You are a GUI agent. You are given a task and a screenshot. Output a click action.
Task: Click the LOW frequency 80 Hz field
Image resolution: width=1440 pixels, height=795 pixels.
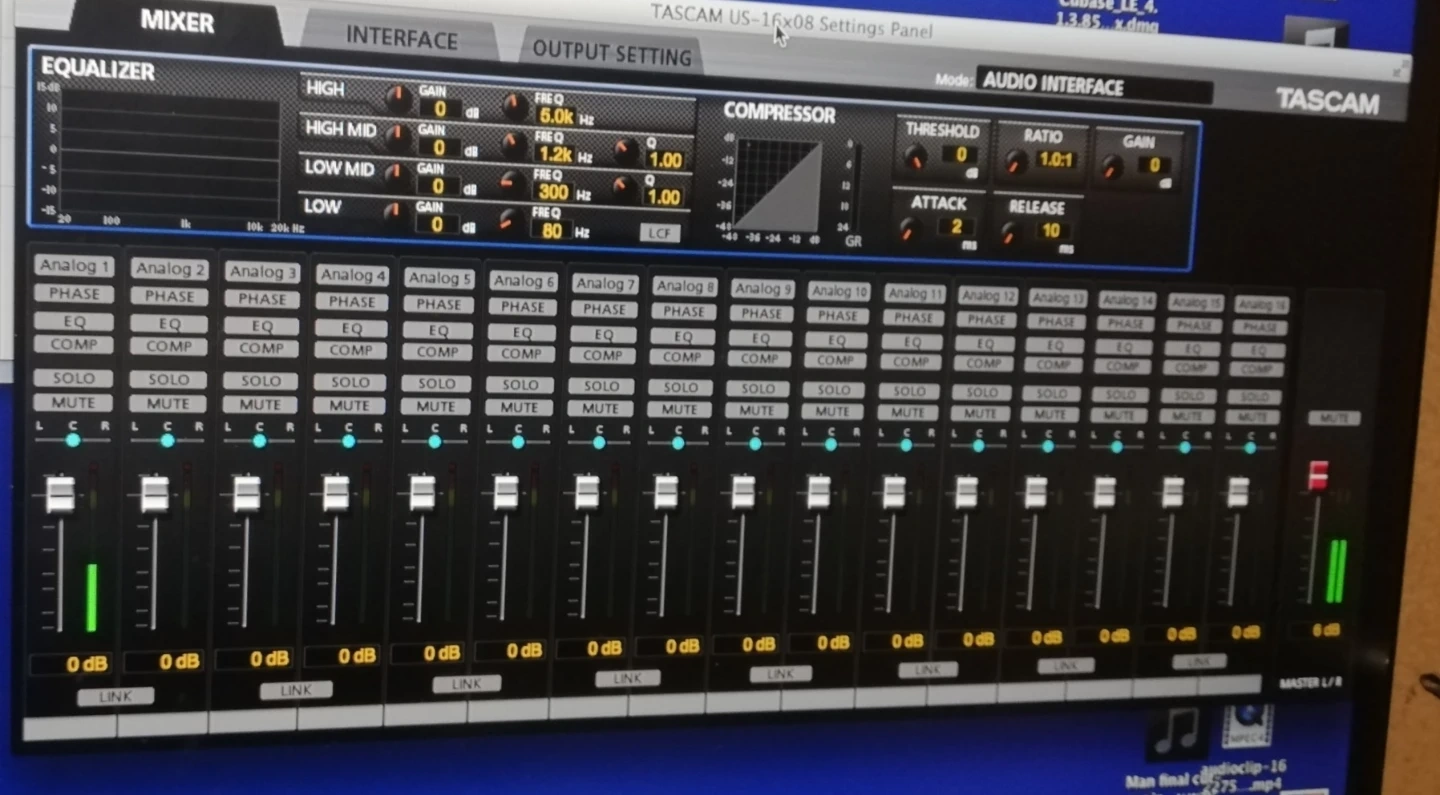pos(551,231)
